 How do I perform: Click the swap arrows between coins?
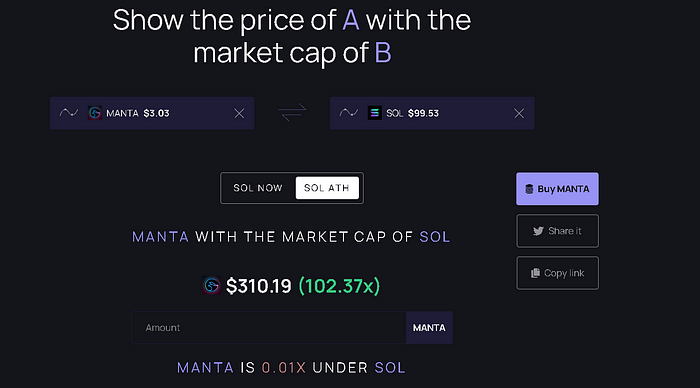click(292, 113)
